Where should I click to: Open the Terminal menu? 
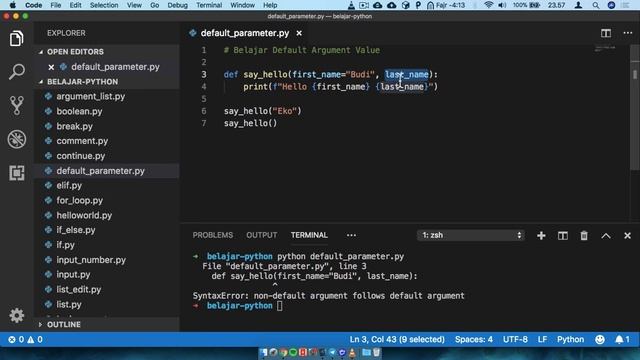209,5
